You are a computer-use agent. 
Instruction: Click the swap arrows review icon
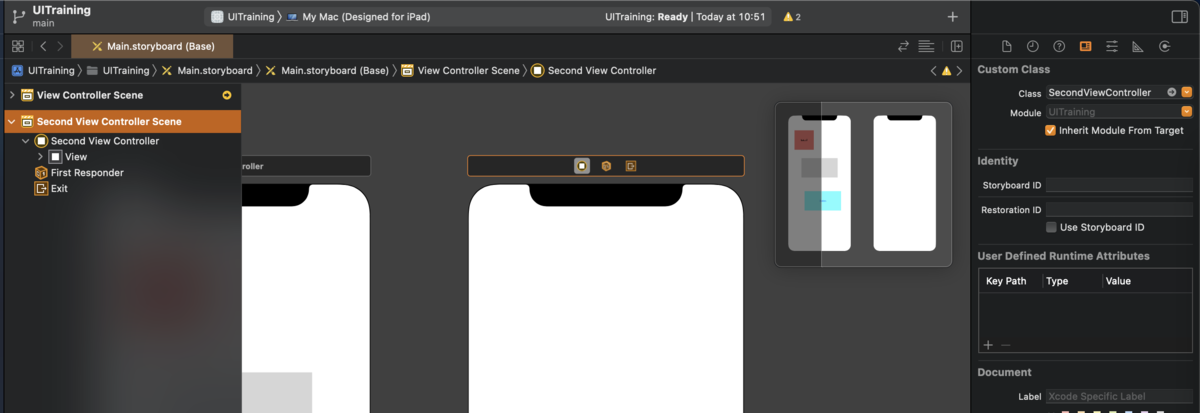click(904, 46)
